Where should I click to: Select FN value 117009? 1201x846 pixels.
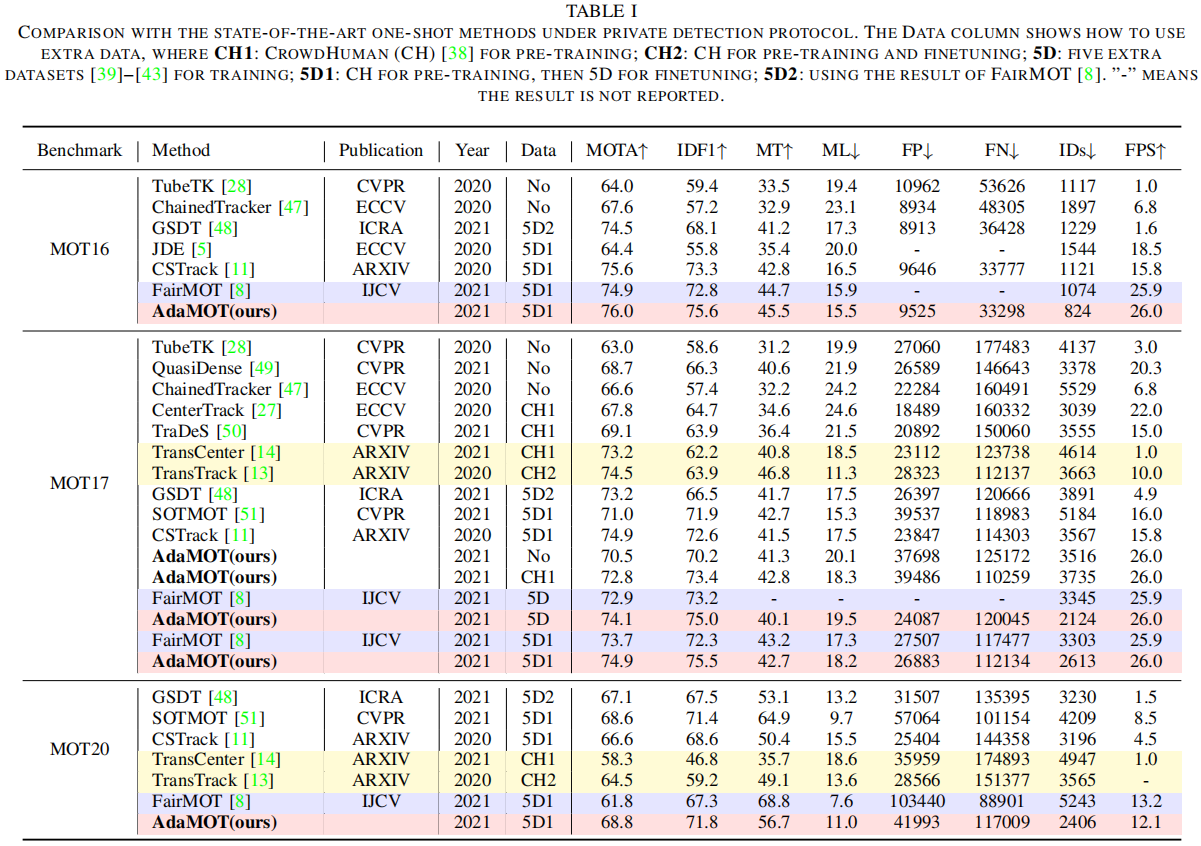tap(1001, 822)
